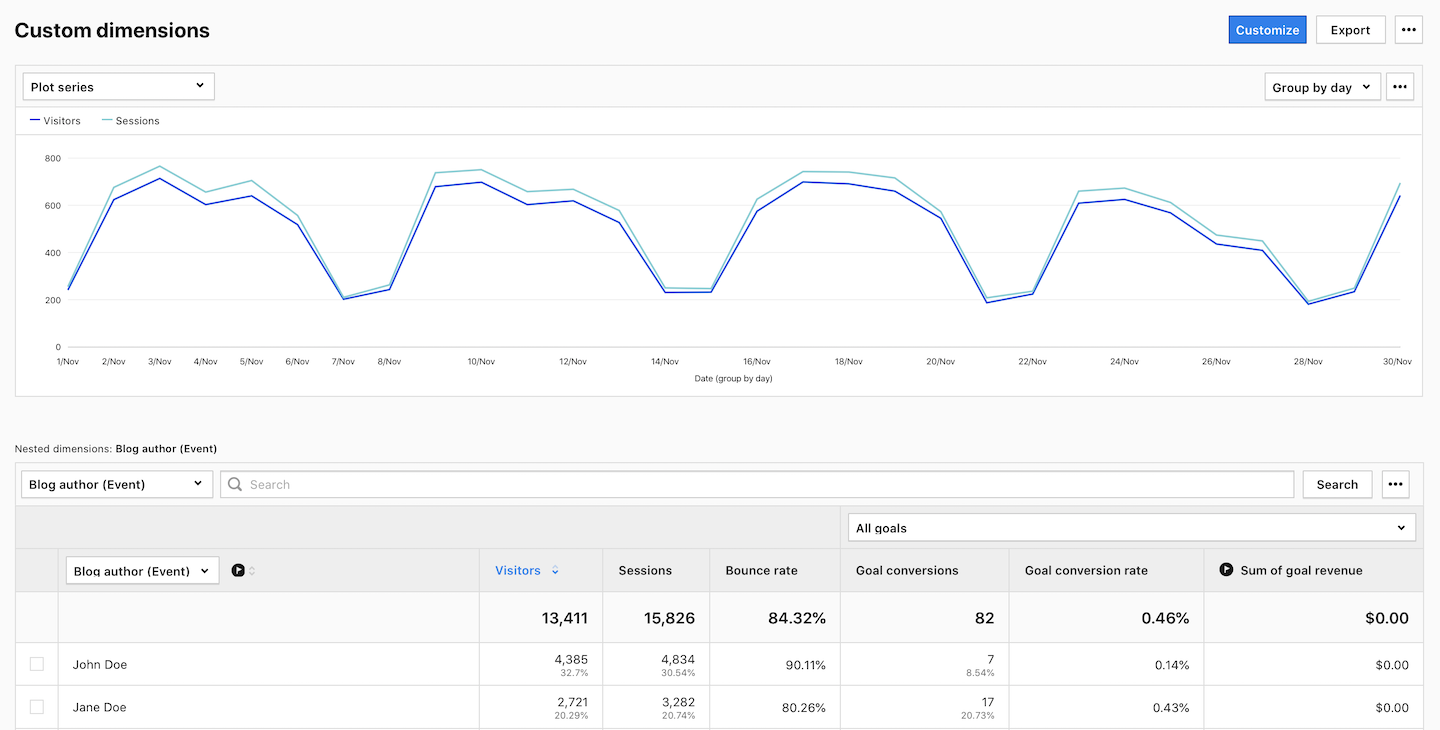1440x730 pixels.
Task: Click the table Search input field
Action: pos(757,484)
